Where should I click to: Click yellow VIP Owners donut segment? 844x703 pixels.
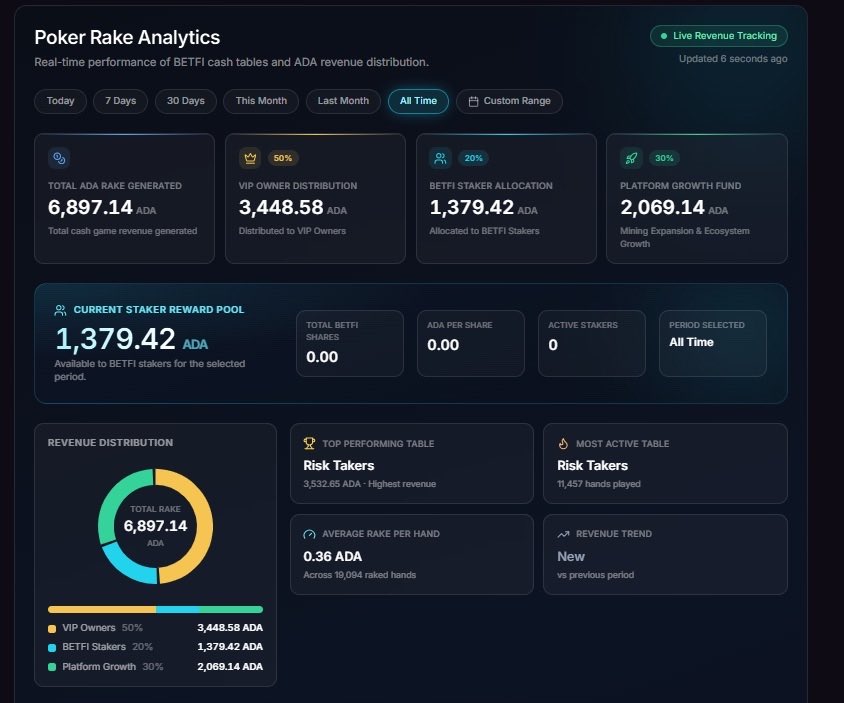point(203,526)
